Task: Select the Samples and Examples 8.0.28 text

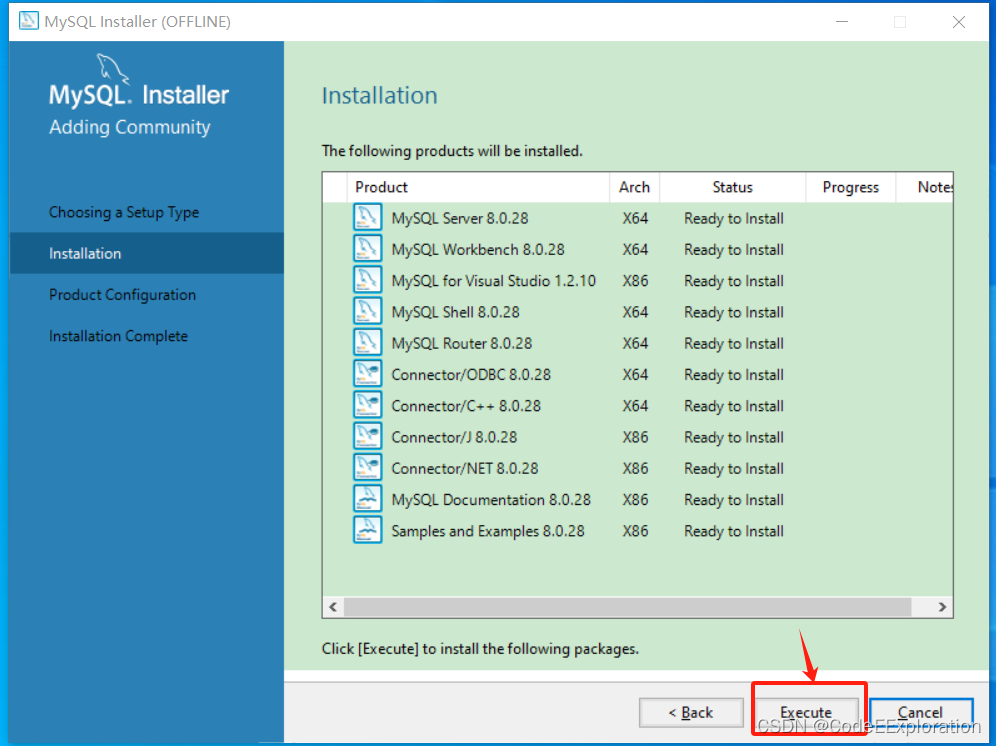Action: (488, 531)
